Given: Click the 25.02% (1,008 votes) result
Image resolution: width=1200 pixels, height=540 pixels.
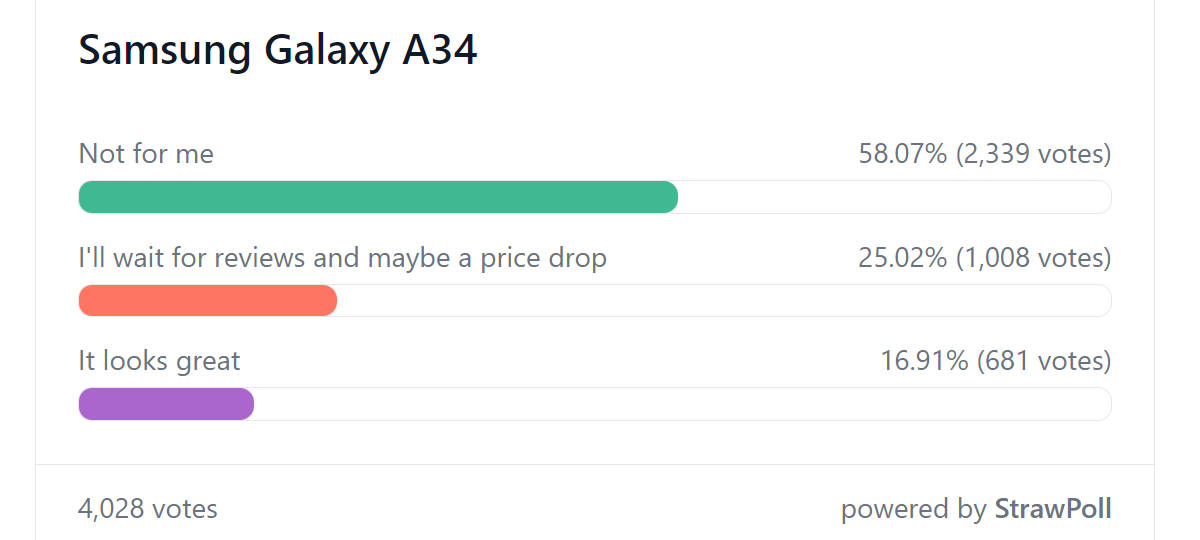Looking at the screenshot, I should (985, 258).
